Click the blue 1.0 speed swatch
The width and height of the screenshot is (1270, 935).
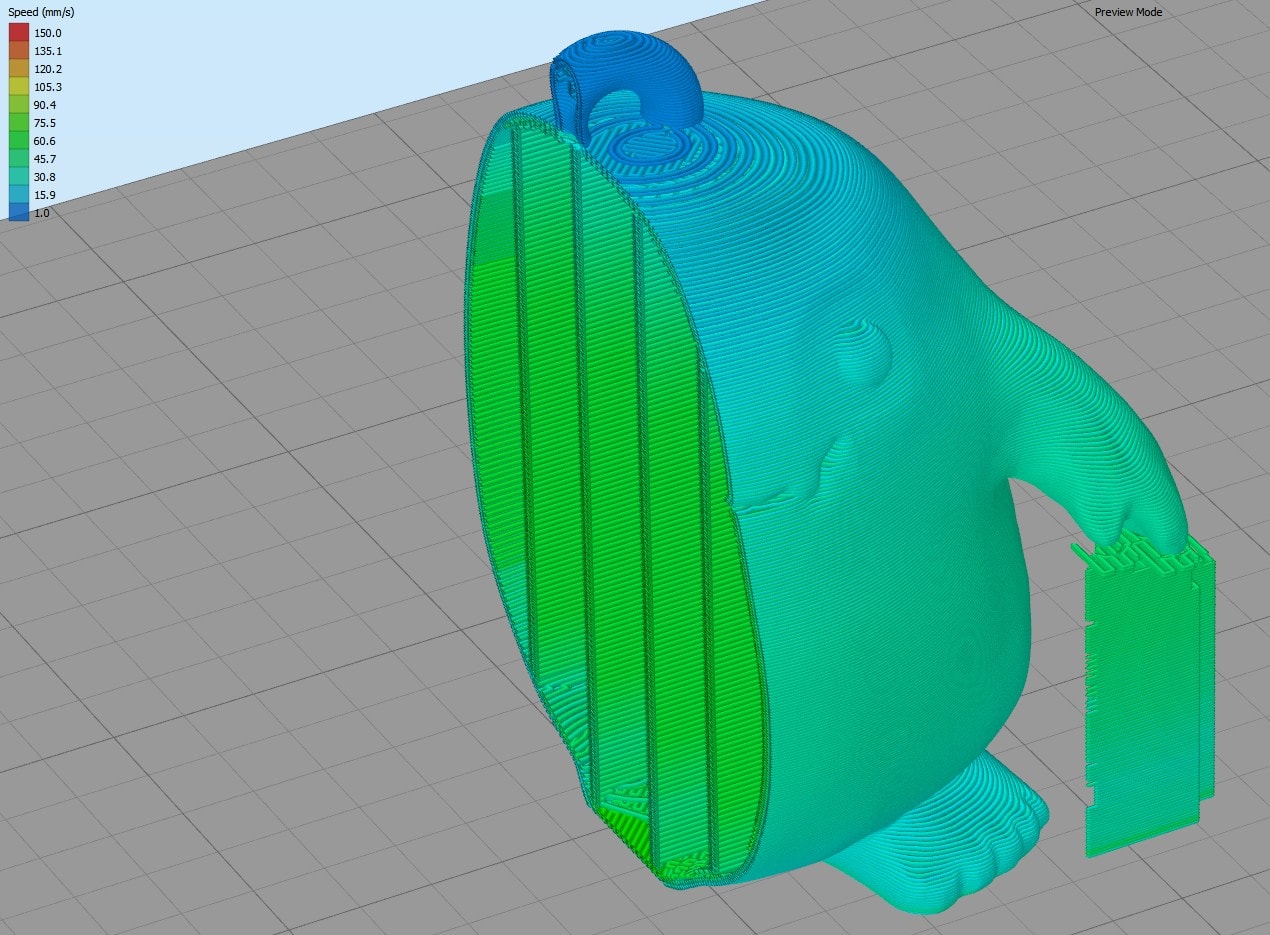[19, 212]
